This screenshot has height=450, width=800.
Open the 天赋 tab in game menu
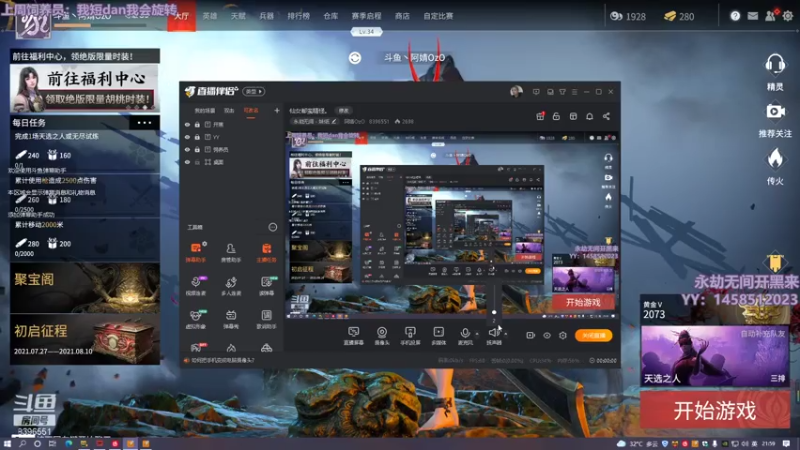[x=238, y=16]
